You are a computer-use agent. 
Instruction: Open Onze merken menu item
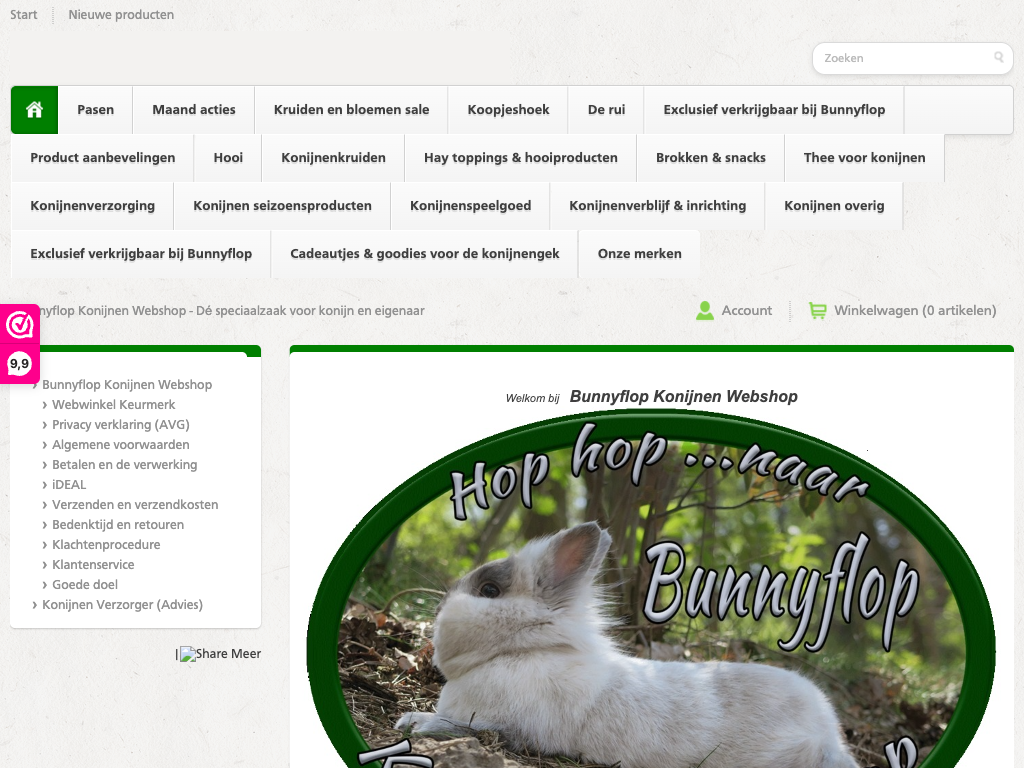(x=639, y=254)
